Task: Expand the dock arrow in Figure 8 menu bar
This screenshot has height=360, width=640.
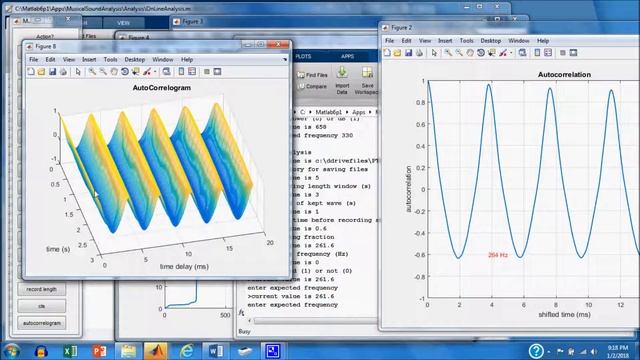Action: [x=285, y=60]
